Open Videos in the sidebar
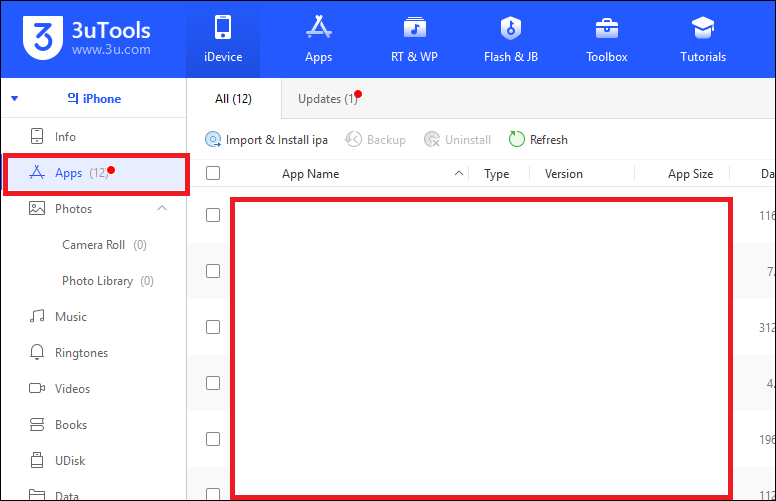The width and height of the screenshot is (776, 501). [72, 389]
